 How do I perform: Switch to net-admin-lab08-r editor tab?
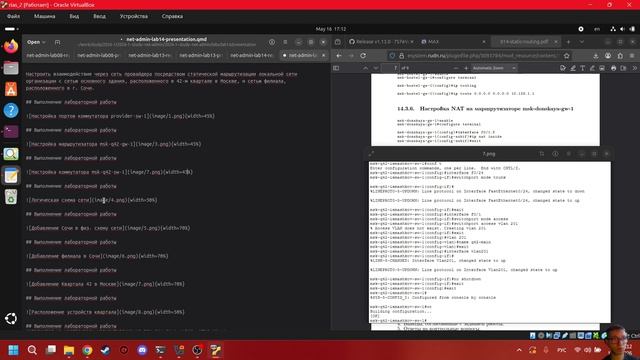tap(48, 55)
